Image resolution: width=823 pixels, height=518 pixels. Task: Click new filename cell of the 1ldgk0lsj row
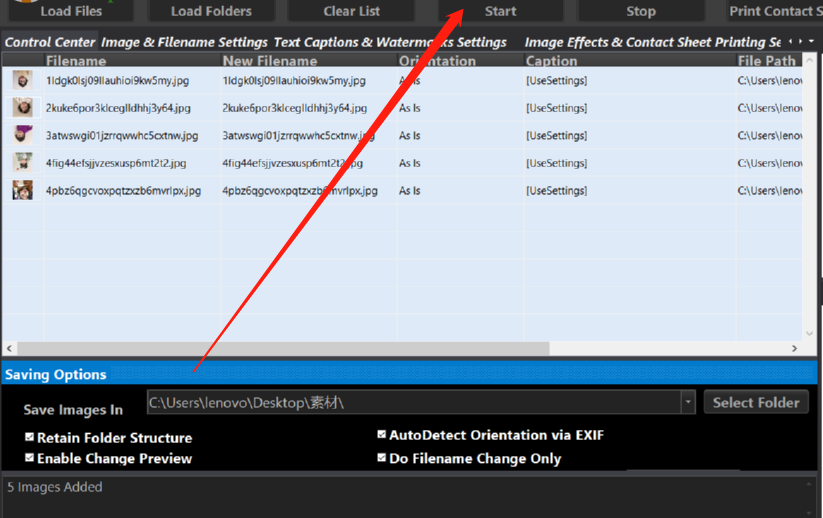[x=294, y=81]
